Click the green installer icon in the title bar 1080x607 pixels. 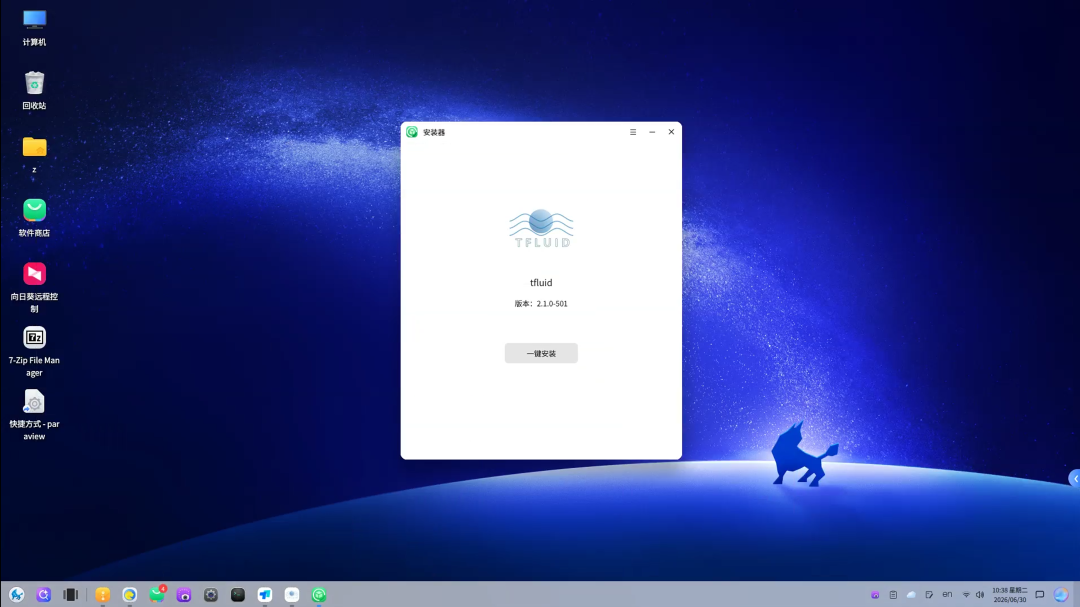412,132
